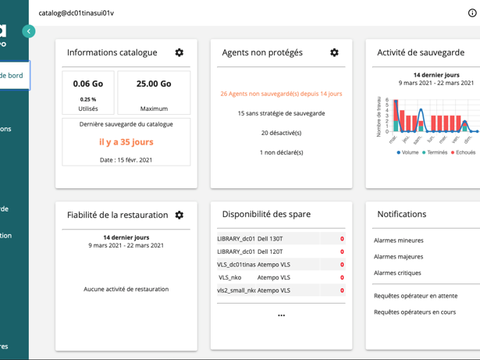Viewport: 480px width, 360px height.
Task: Click '15 sans stratégie de sauvegarde'
Action: pos(281,113)
